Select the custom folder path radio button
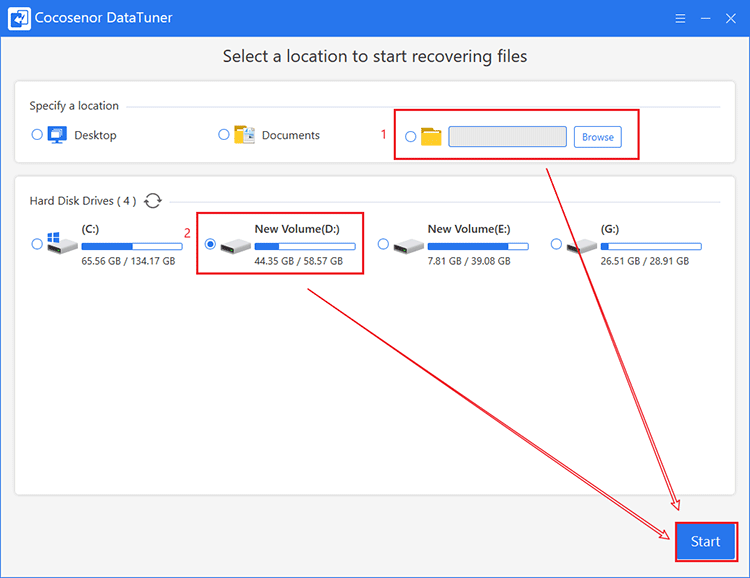The image size is (750, 578). (410, 136)
